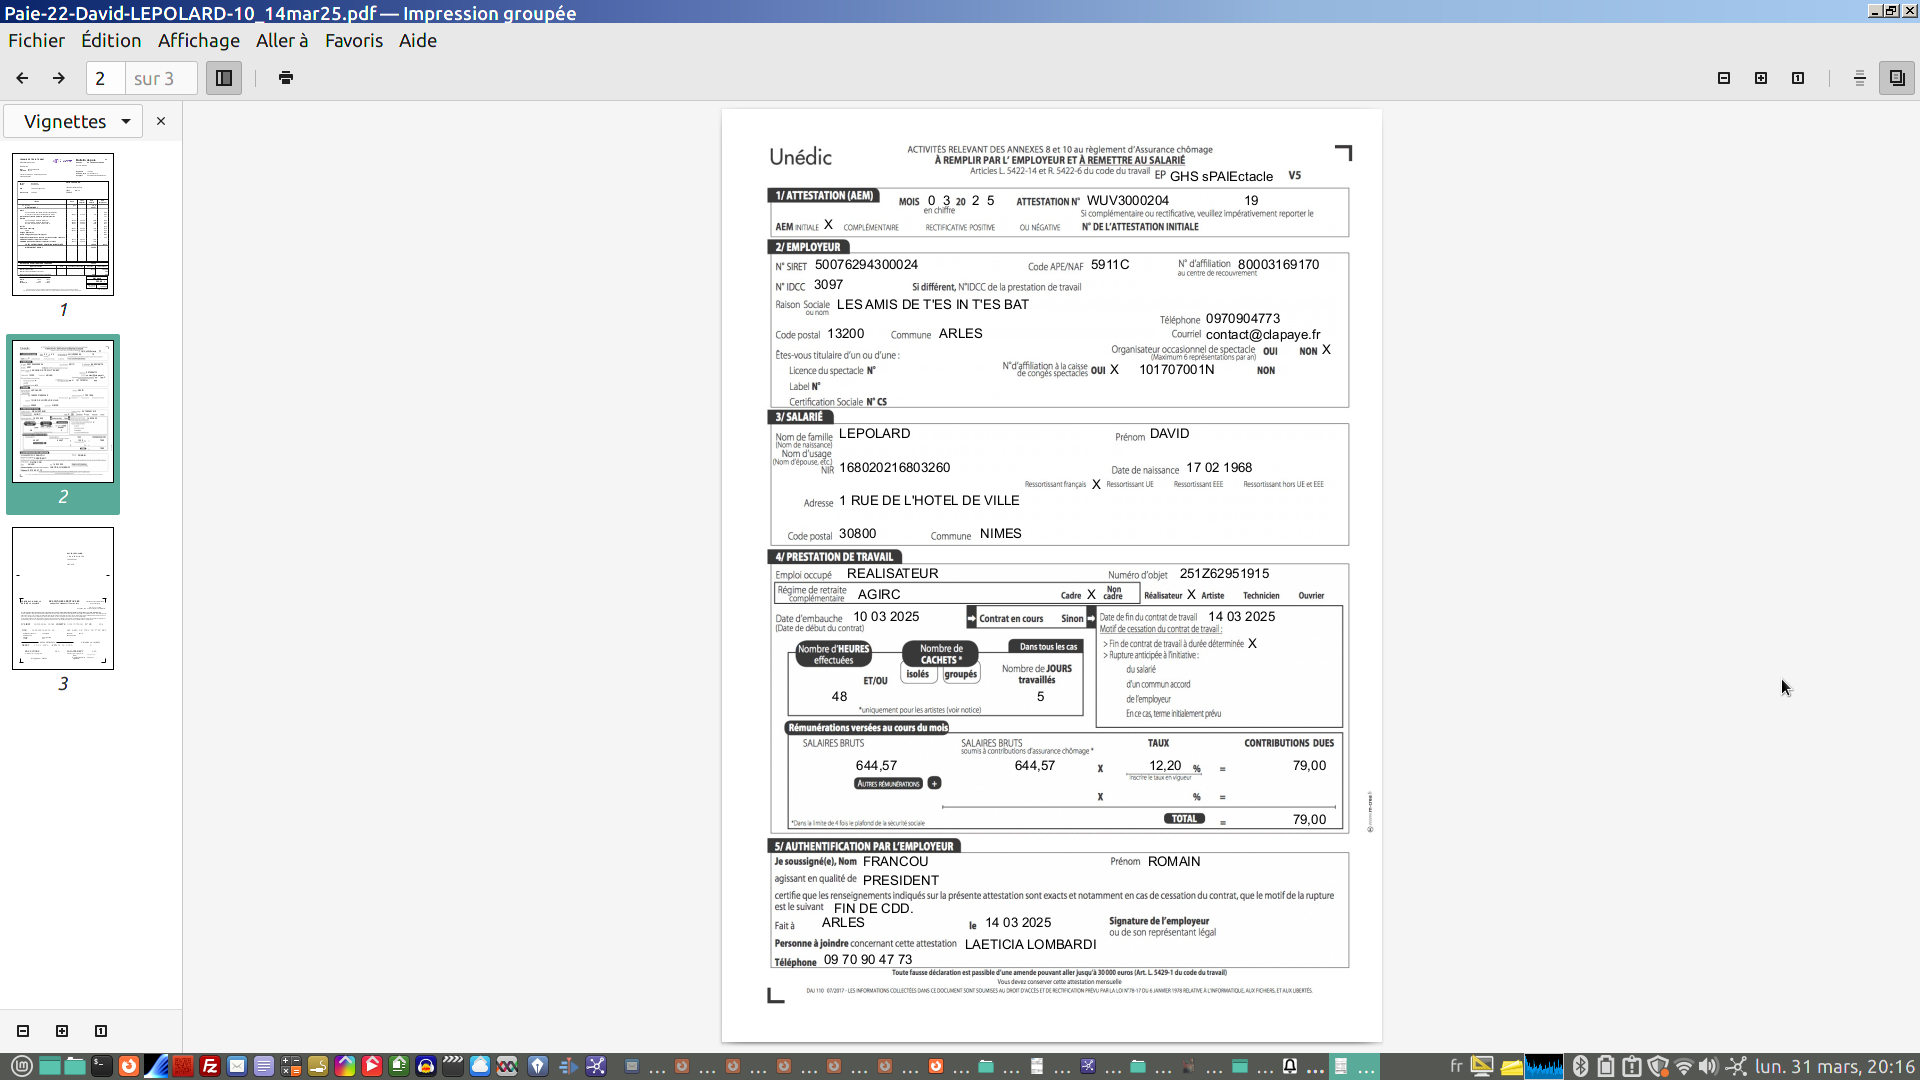
Task: Toggle dual page view mode
Action: coord(1897,78)
